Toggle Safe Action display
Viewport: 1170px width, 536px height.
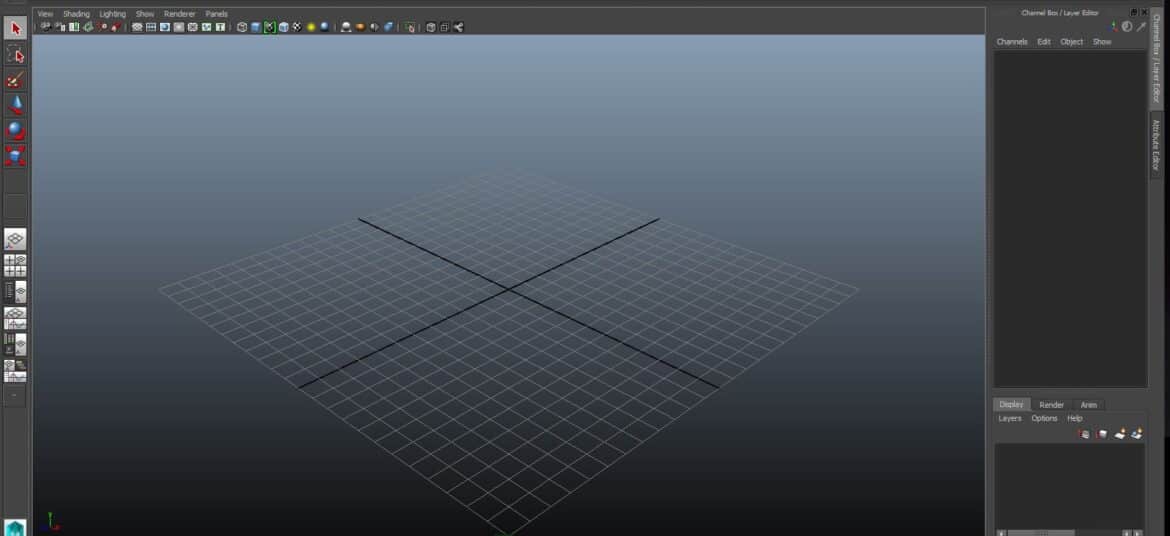click(x=206, y=27)
